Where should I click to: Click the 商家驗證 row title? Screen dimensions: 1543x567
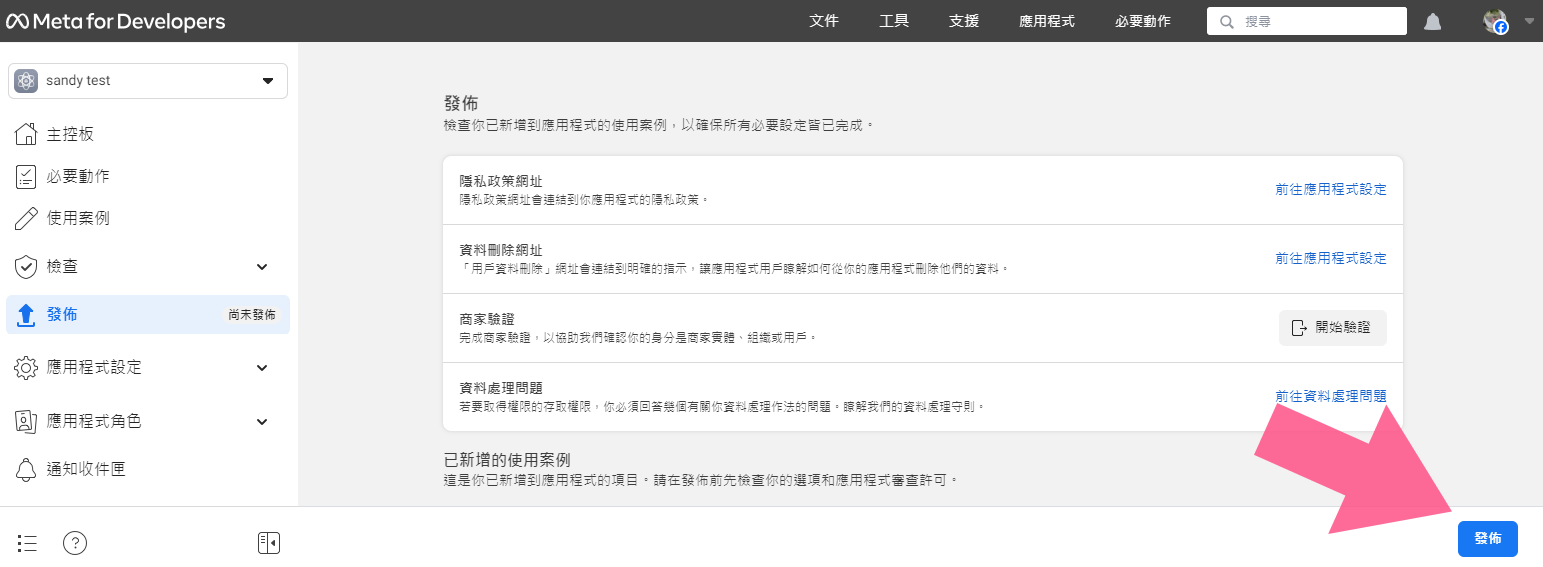(x=486, y=319)
